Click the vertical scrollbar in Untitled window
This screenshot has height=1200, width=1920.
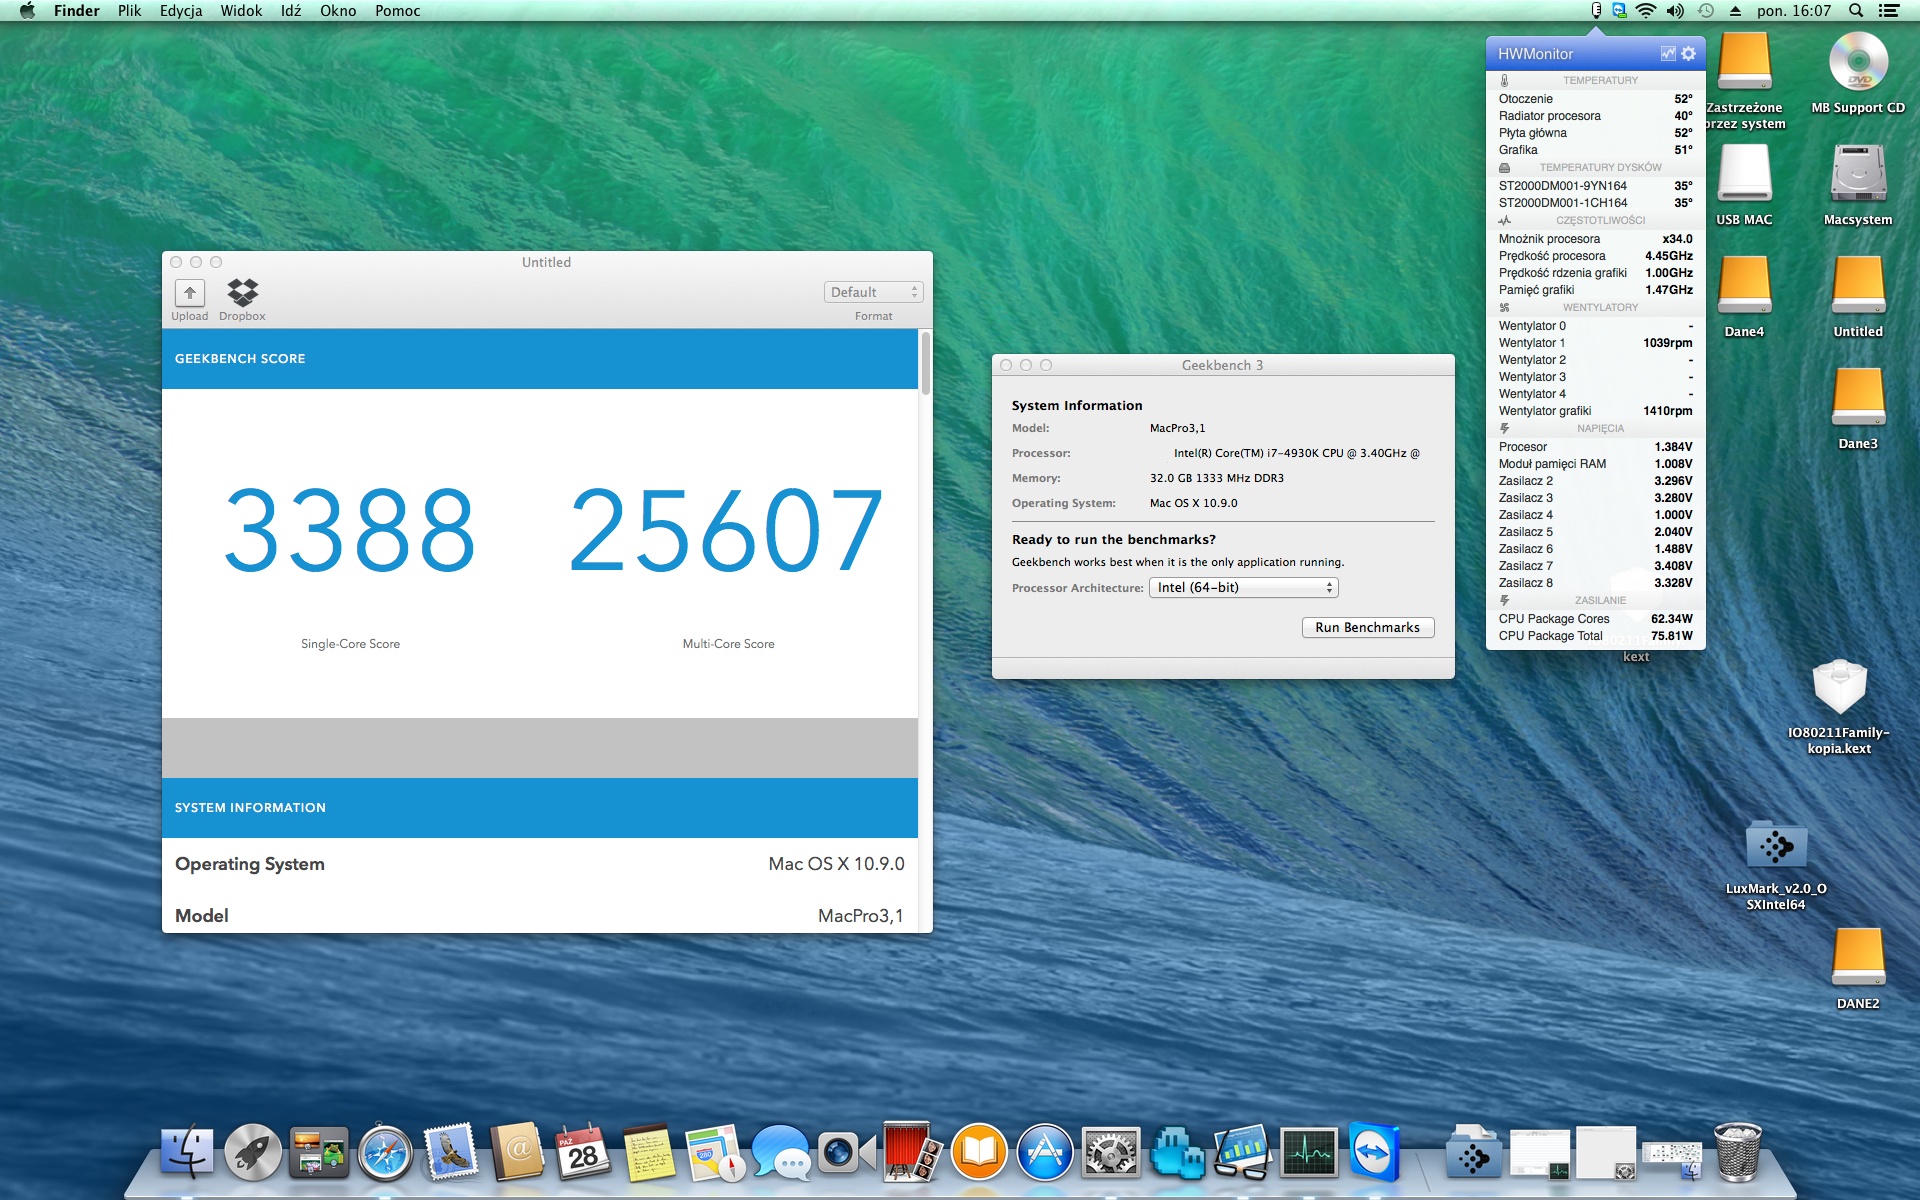(925, 364)
